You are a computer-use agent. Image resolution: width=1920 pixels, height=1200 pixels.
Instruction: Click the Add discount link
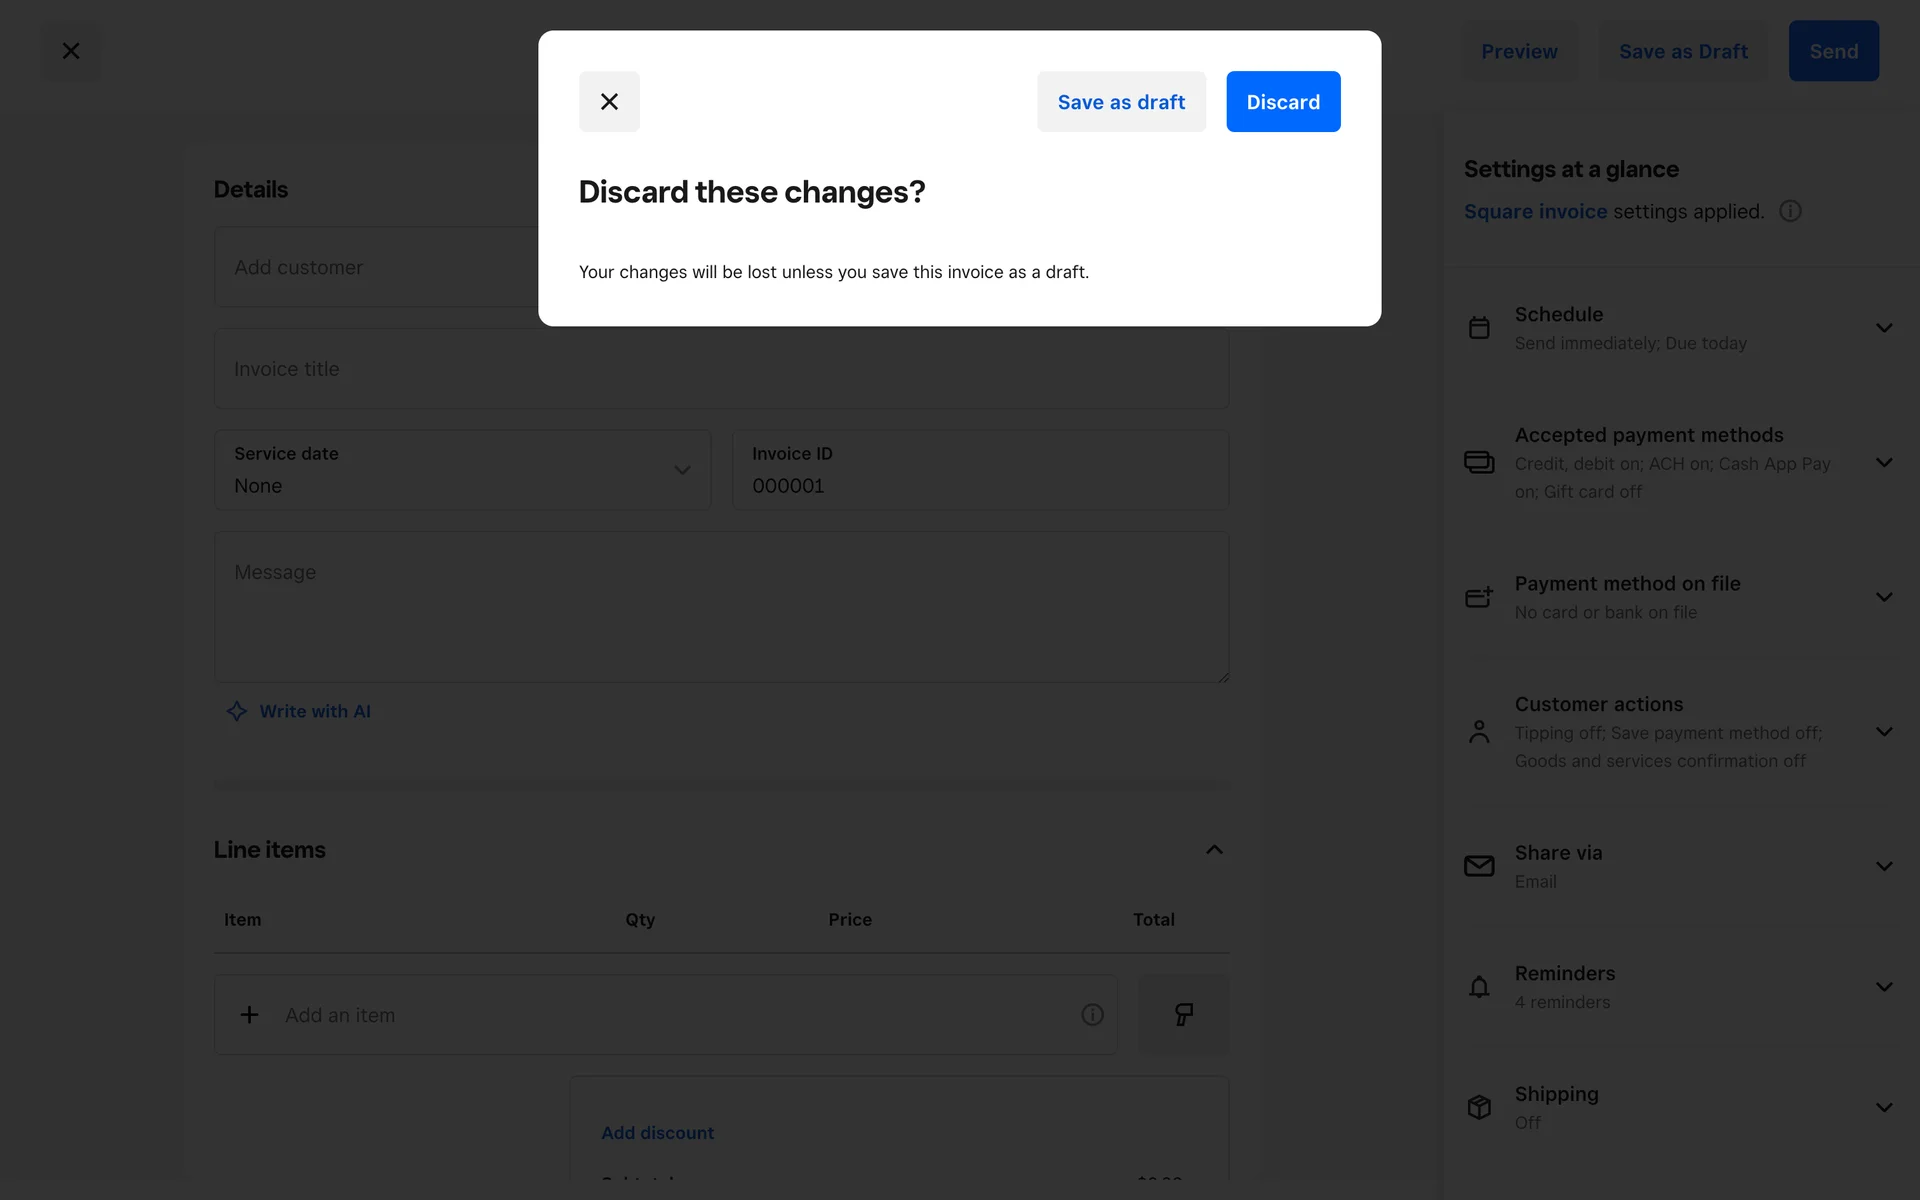point(657,1133)
